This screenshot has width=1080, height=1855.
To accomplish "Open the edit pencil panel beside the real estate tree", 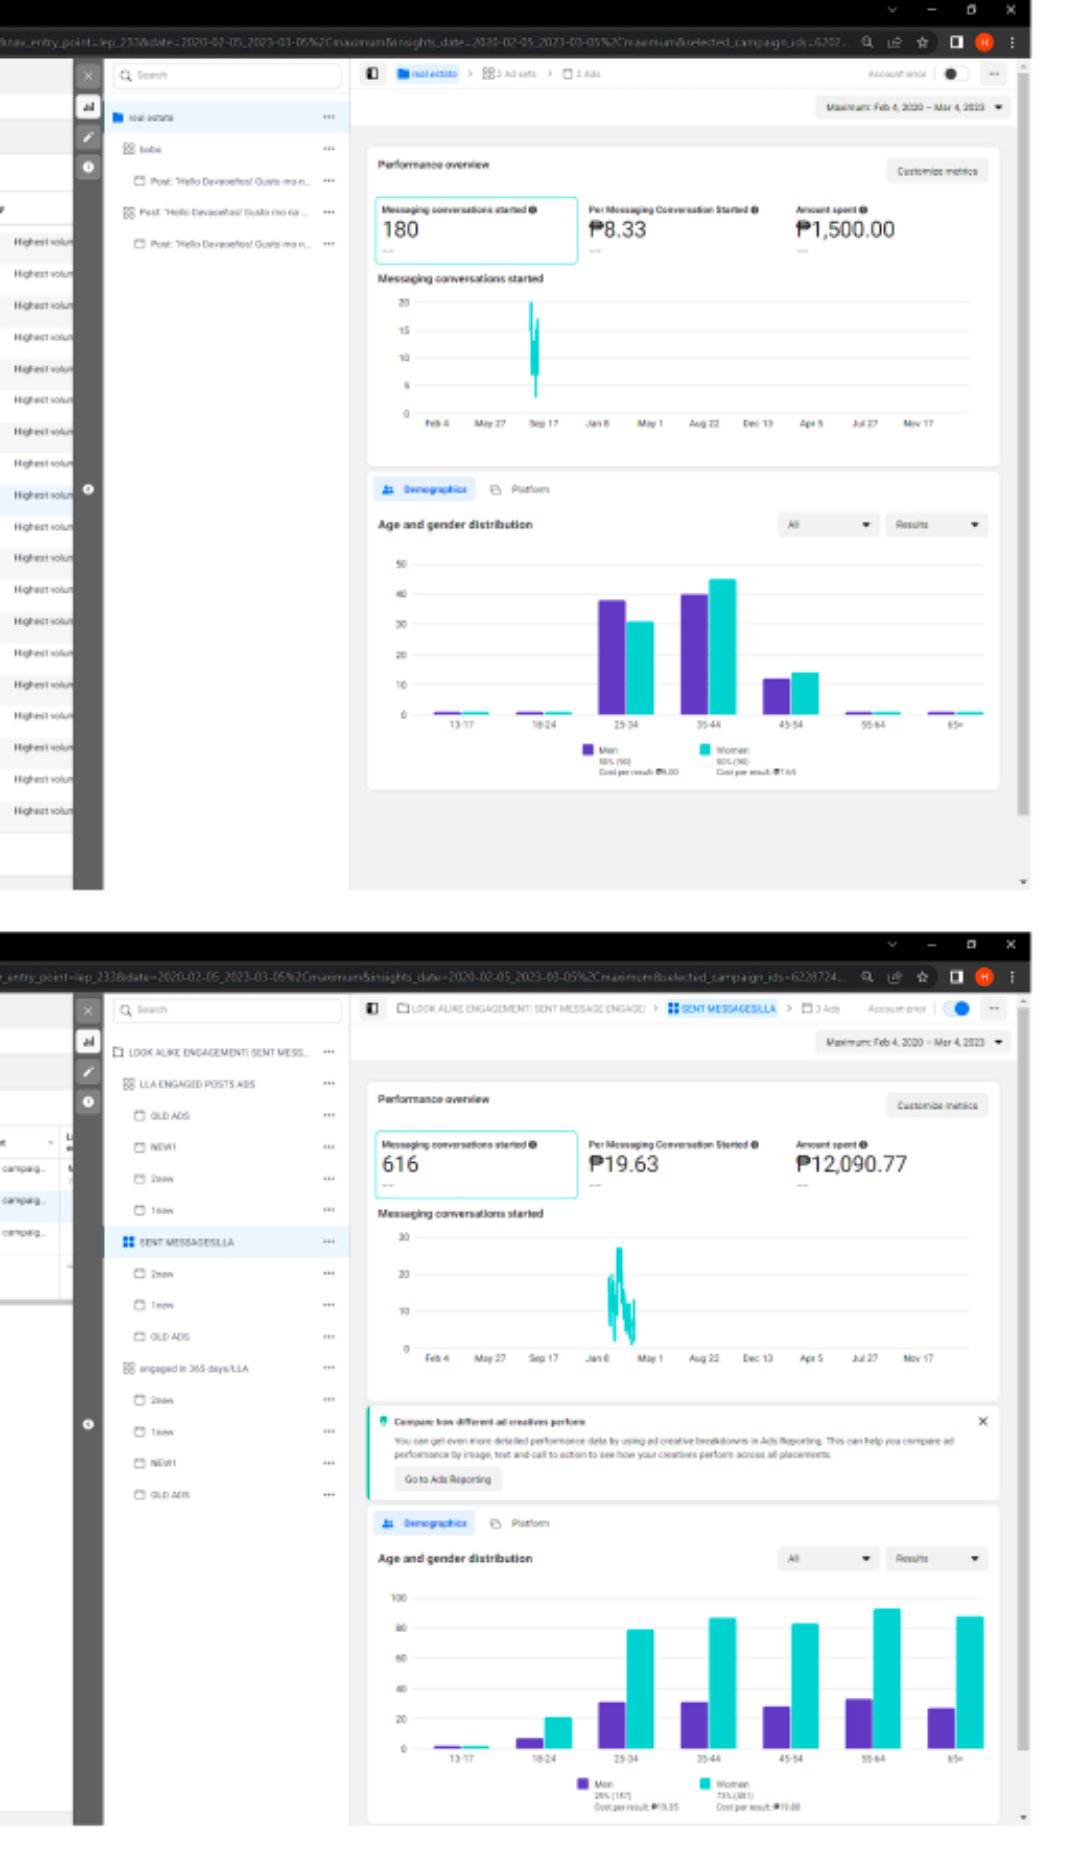I will (x=88, y=136).
